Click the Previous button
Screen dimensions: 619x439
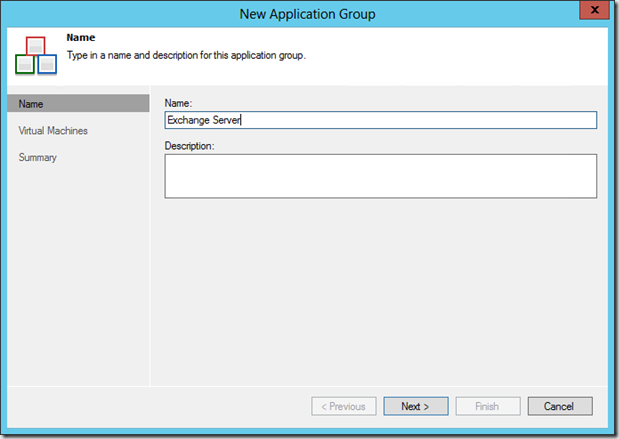pos(344,406)
